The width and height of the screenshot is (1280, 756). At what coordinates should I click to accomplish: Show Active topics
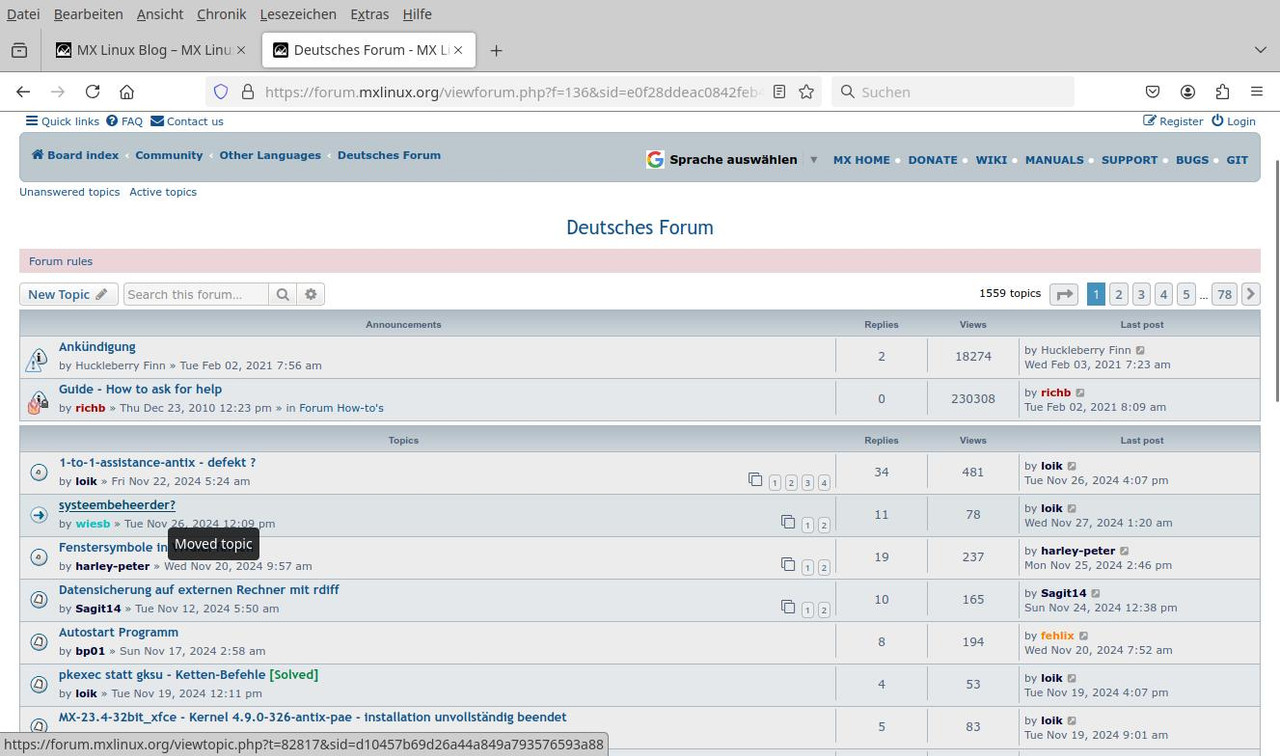(x=163, y=192)
